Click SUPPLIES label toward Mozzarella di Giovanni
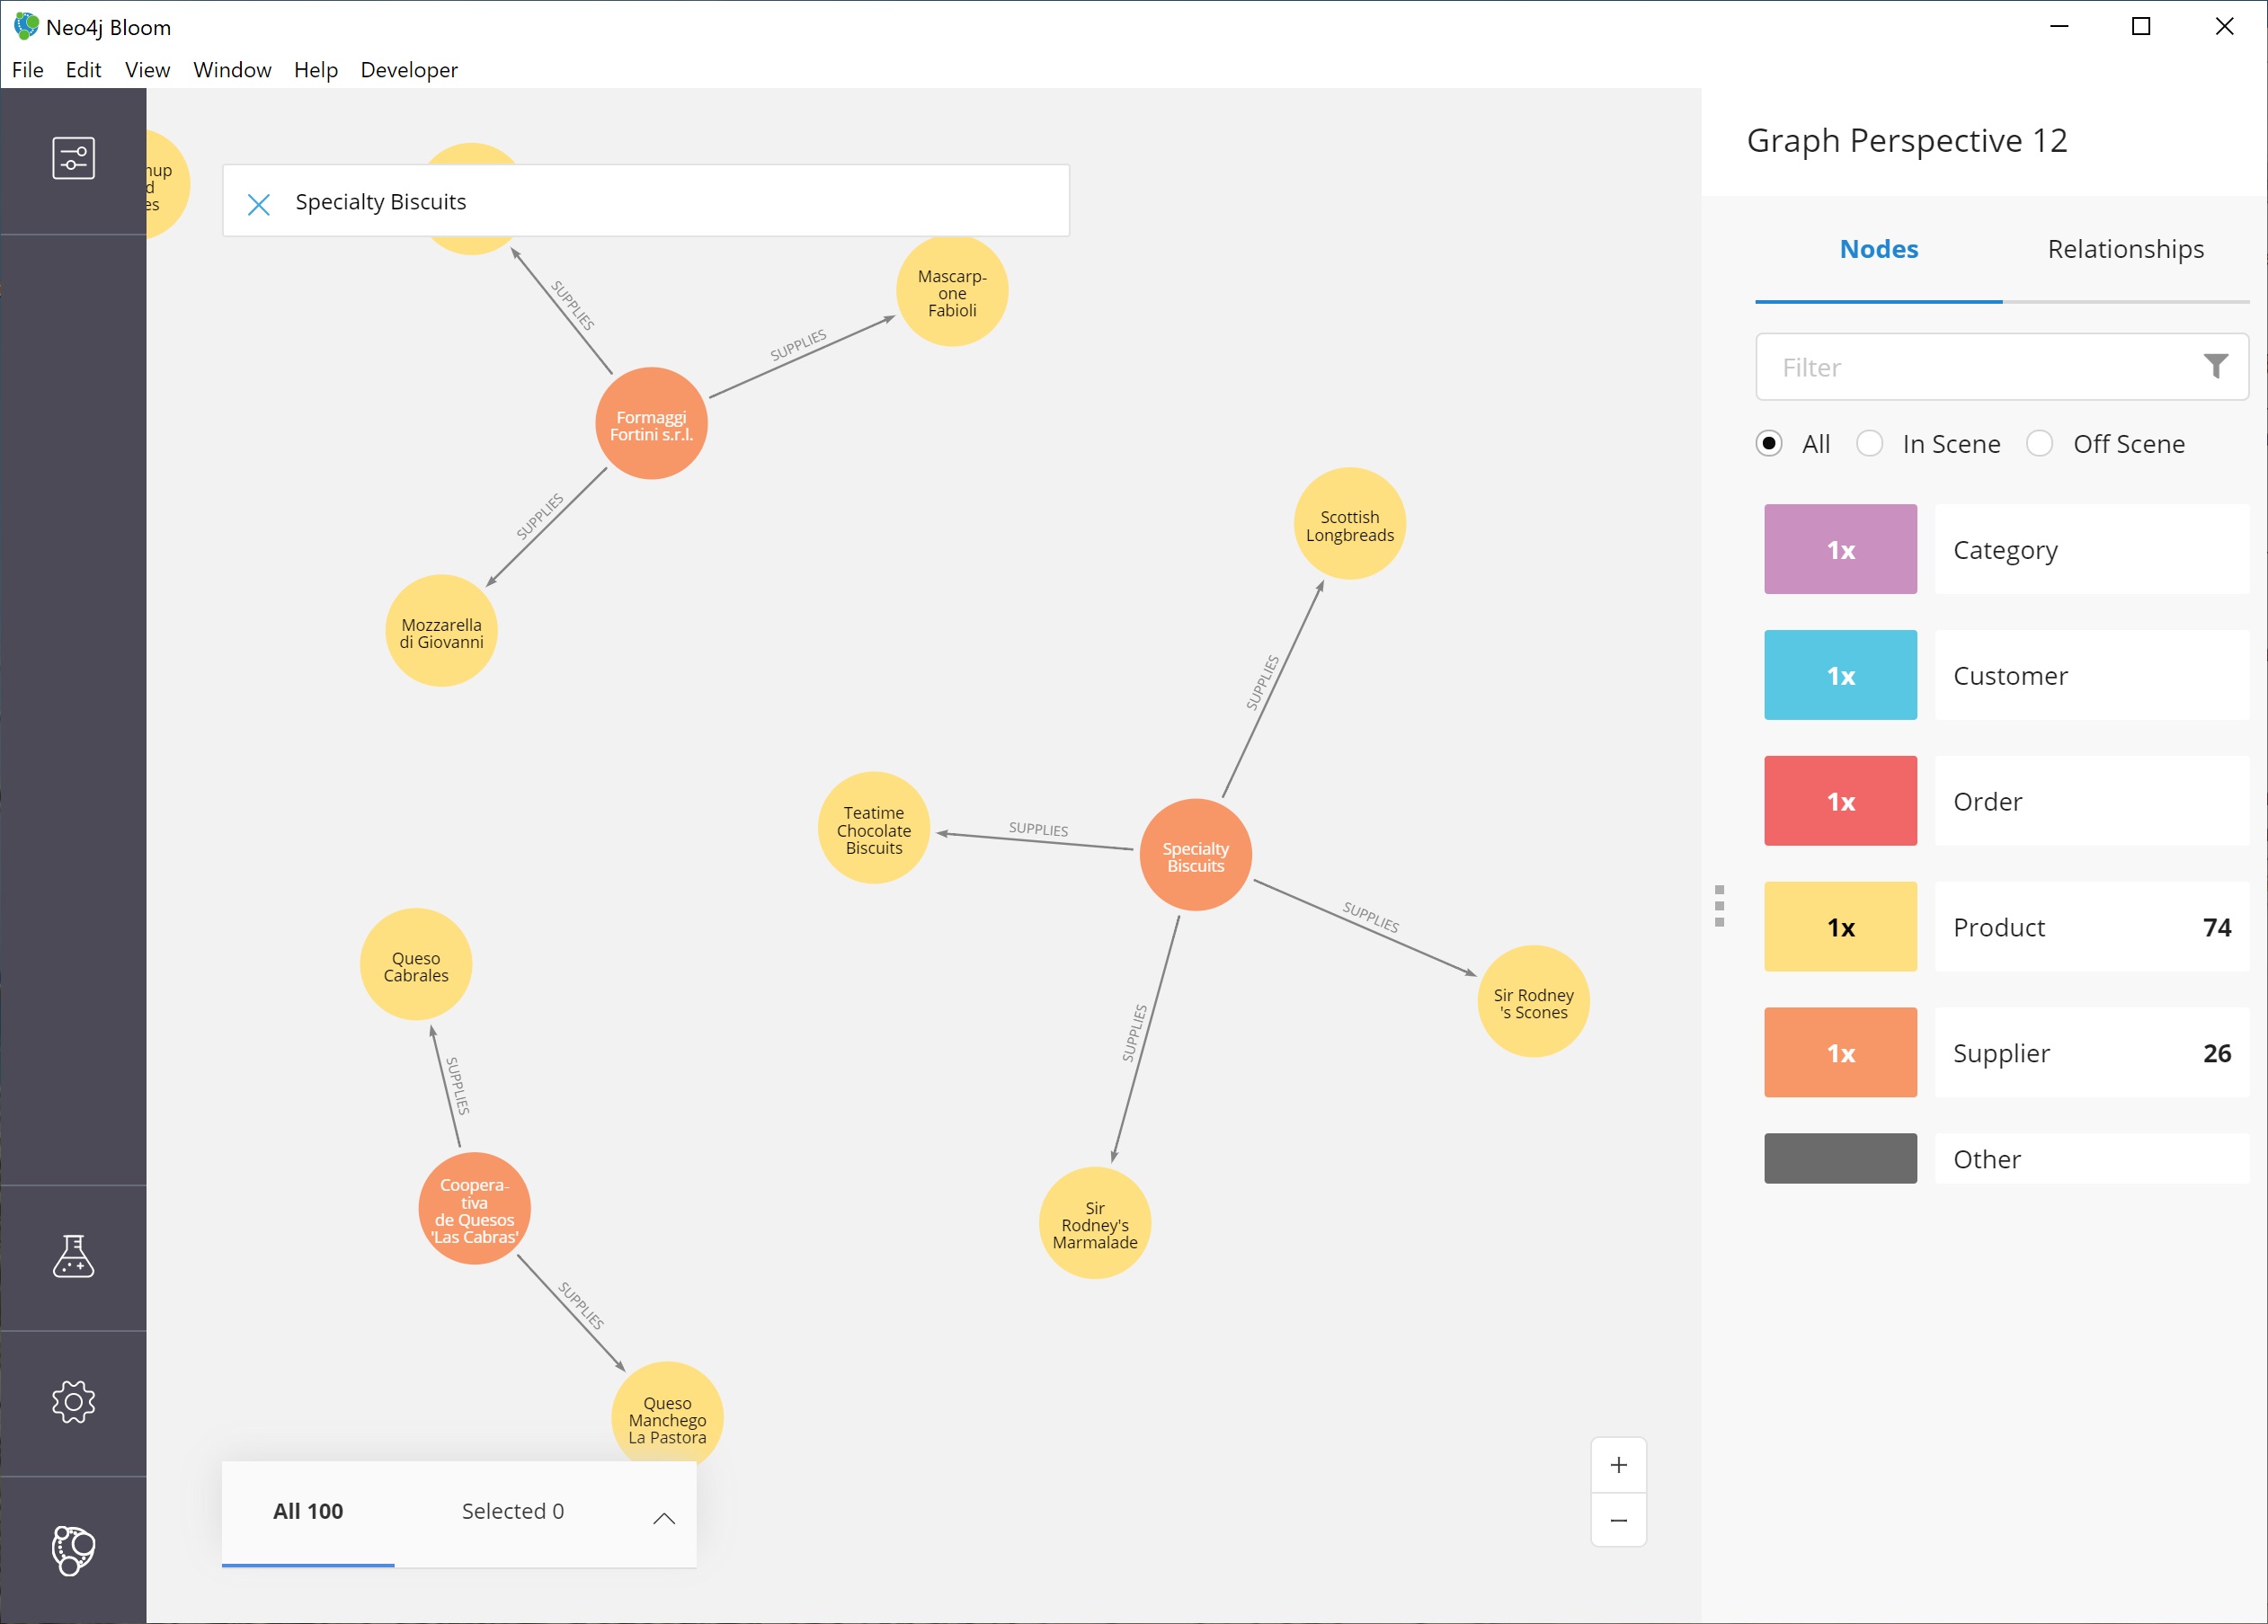The width and height of the screenshot is (2268, 1624). pyautogui.click(x=539, y=516)
